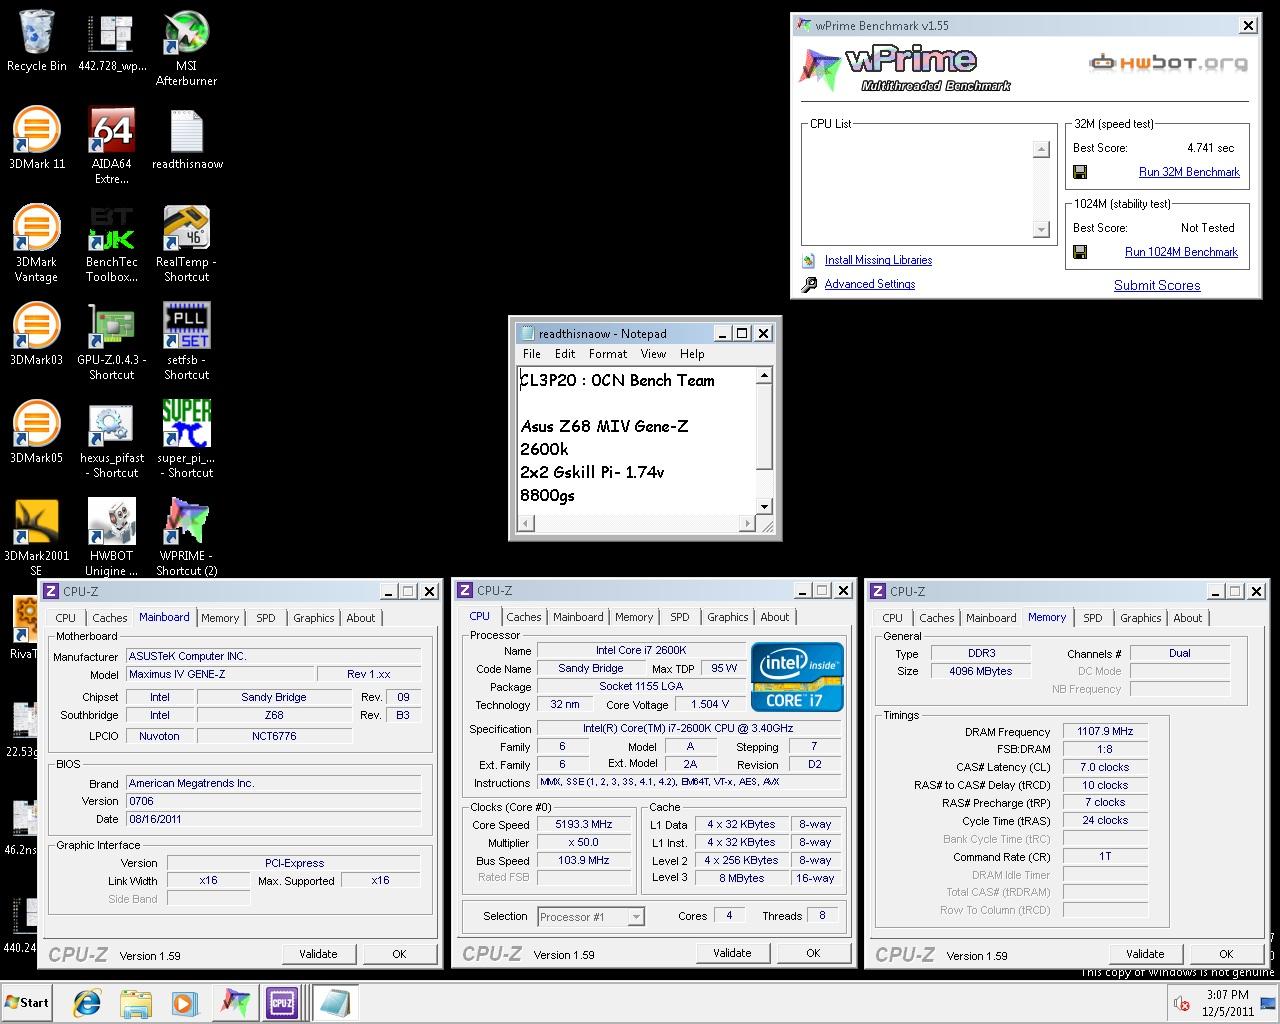The height and width of the screenshot is (1024, 1280).
Task: Open Notepad View menu
Action: tap(653, 354)
